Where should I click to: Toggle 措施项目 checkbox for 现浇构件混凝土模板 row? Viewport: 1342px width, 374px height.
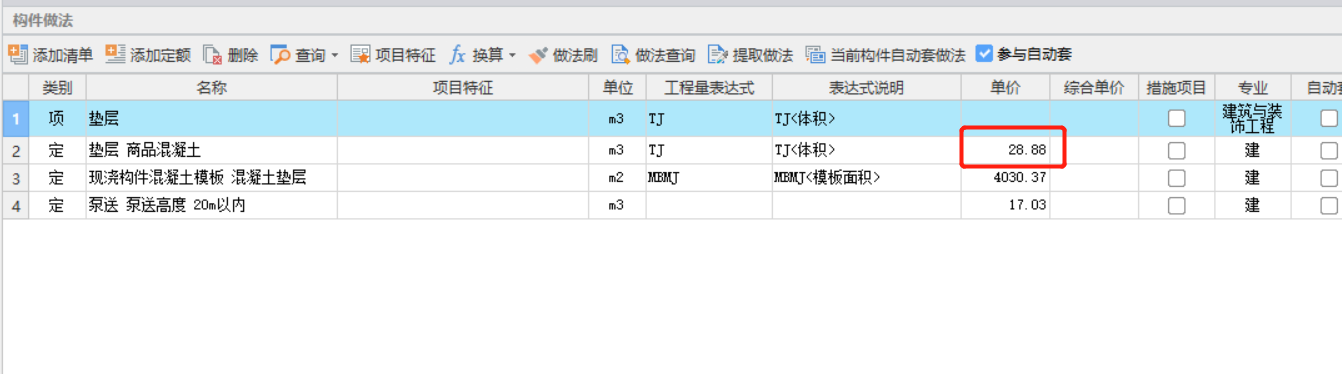1177,178
